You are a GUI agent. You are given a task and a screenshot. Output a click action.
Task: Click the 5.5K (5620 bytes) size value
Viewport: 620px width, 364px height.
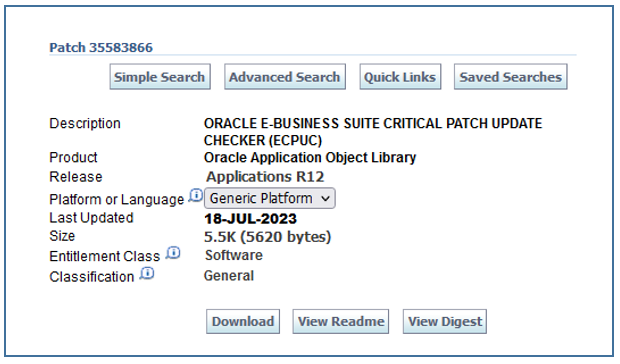[x=268, y=237]
